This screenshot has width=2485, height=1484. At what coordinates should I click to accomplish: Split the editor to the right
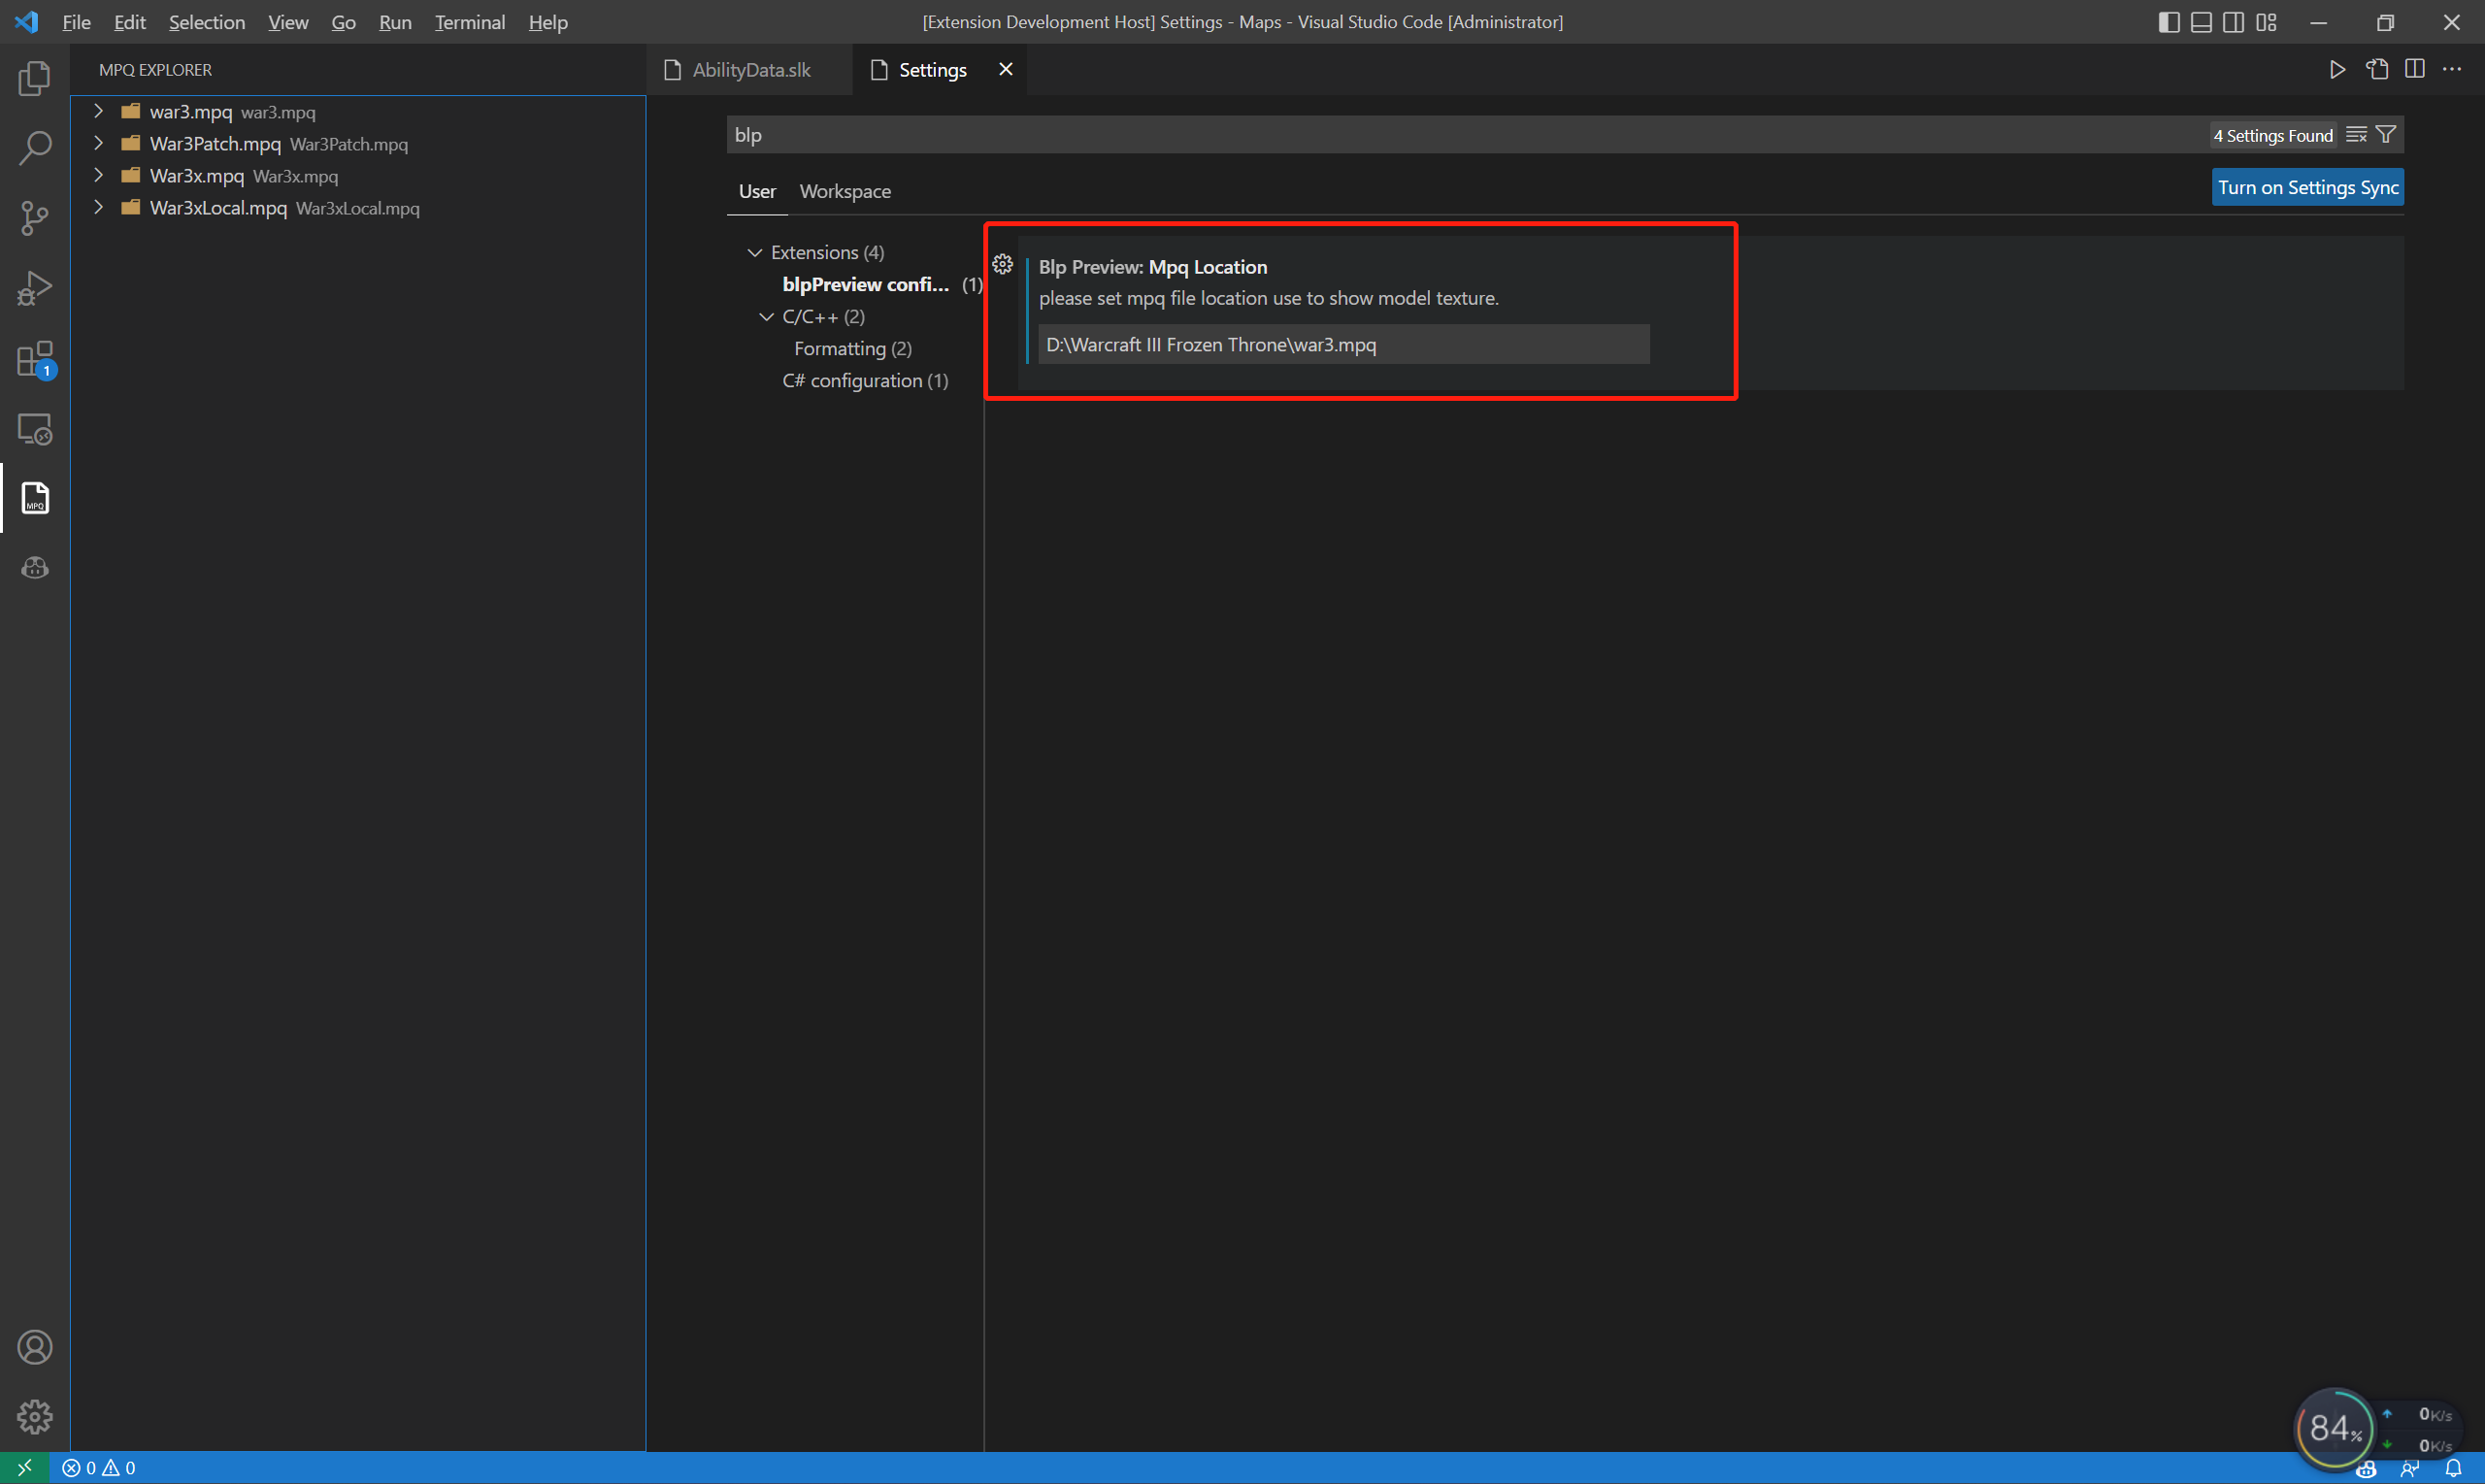click(2415, 69)
